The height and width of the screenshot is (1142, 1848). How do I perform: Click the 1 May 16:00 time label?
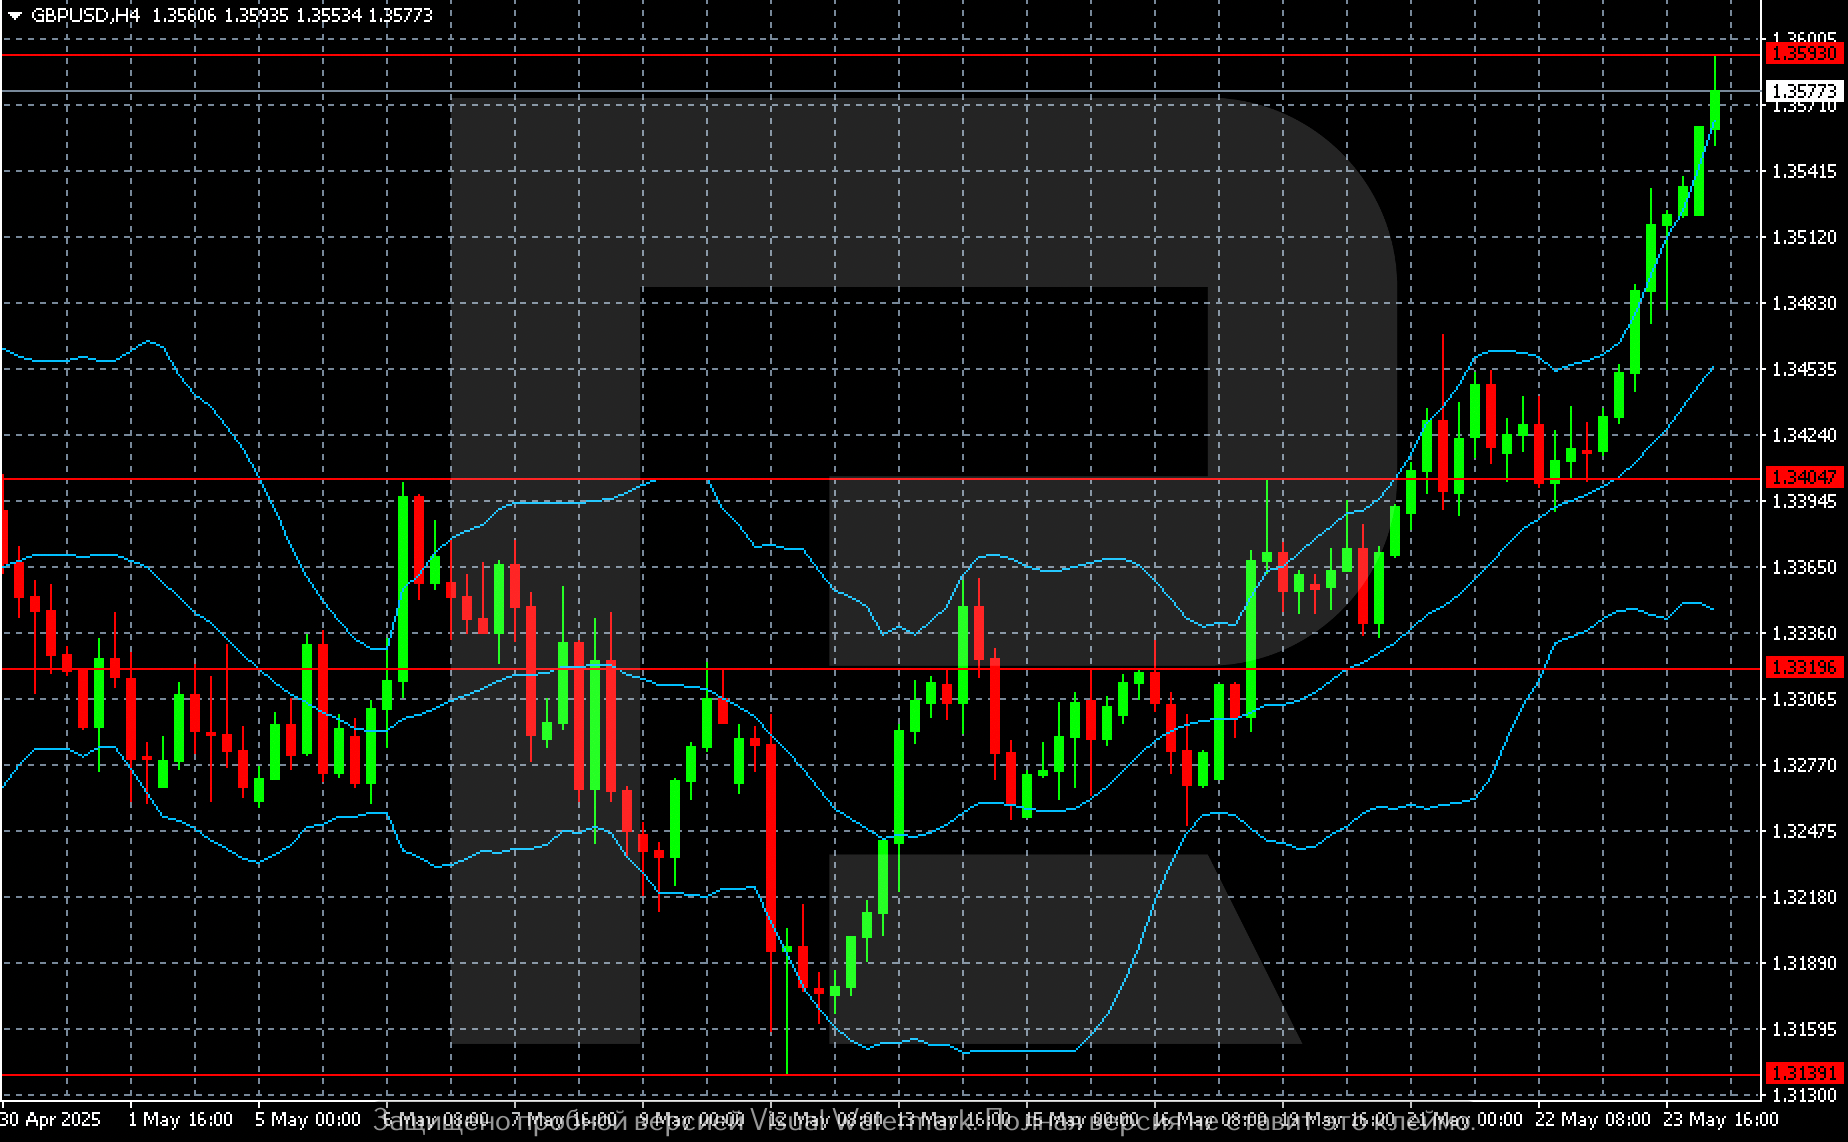point(180,1119)
